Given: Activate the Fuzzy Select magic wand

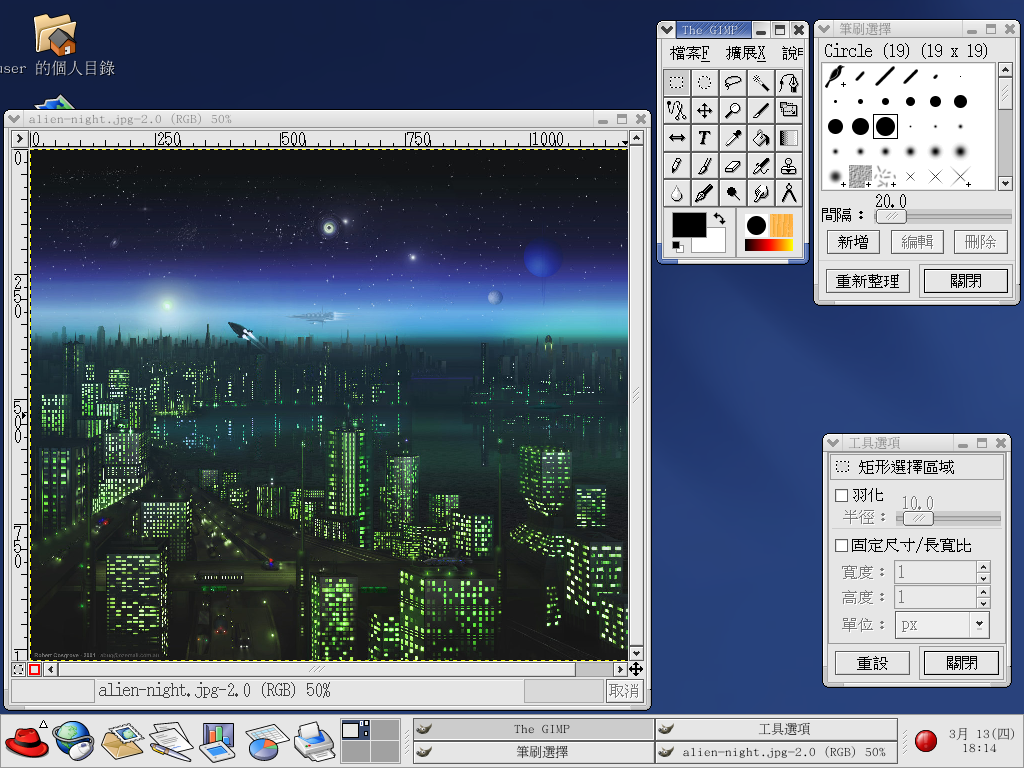Looking at the screenshot, I should (x=761, y=83).
